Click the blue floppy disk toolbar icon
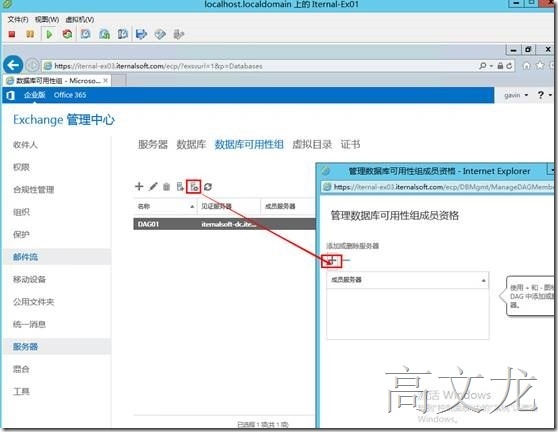This screenshot has width=558, height=432. (141, 34)
